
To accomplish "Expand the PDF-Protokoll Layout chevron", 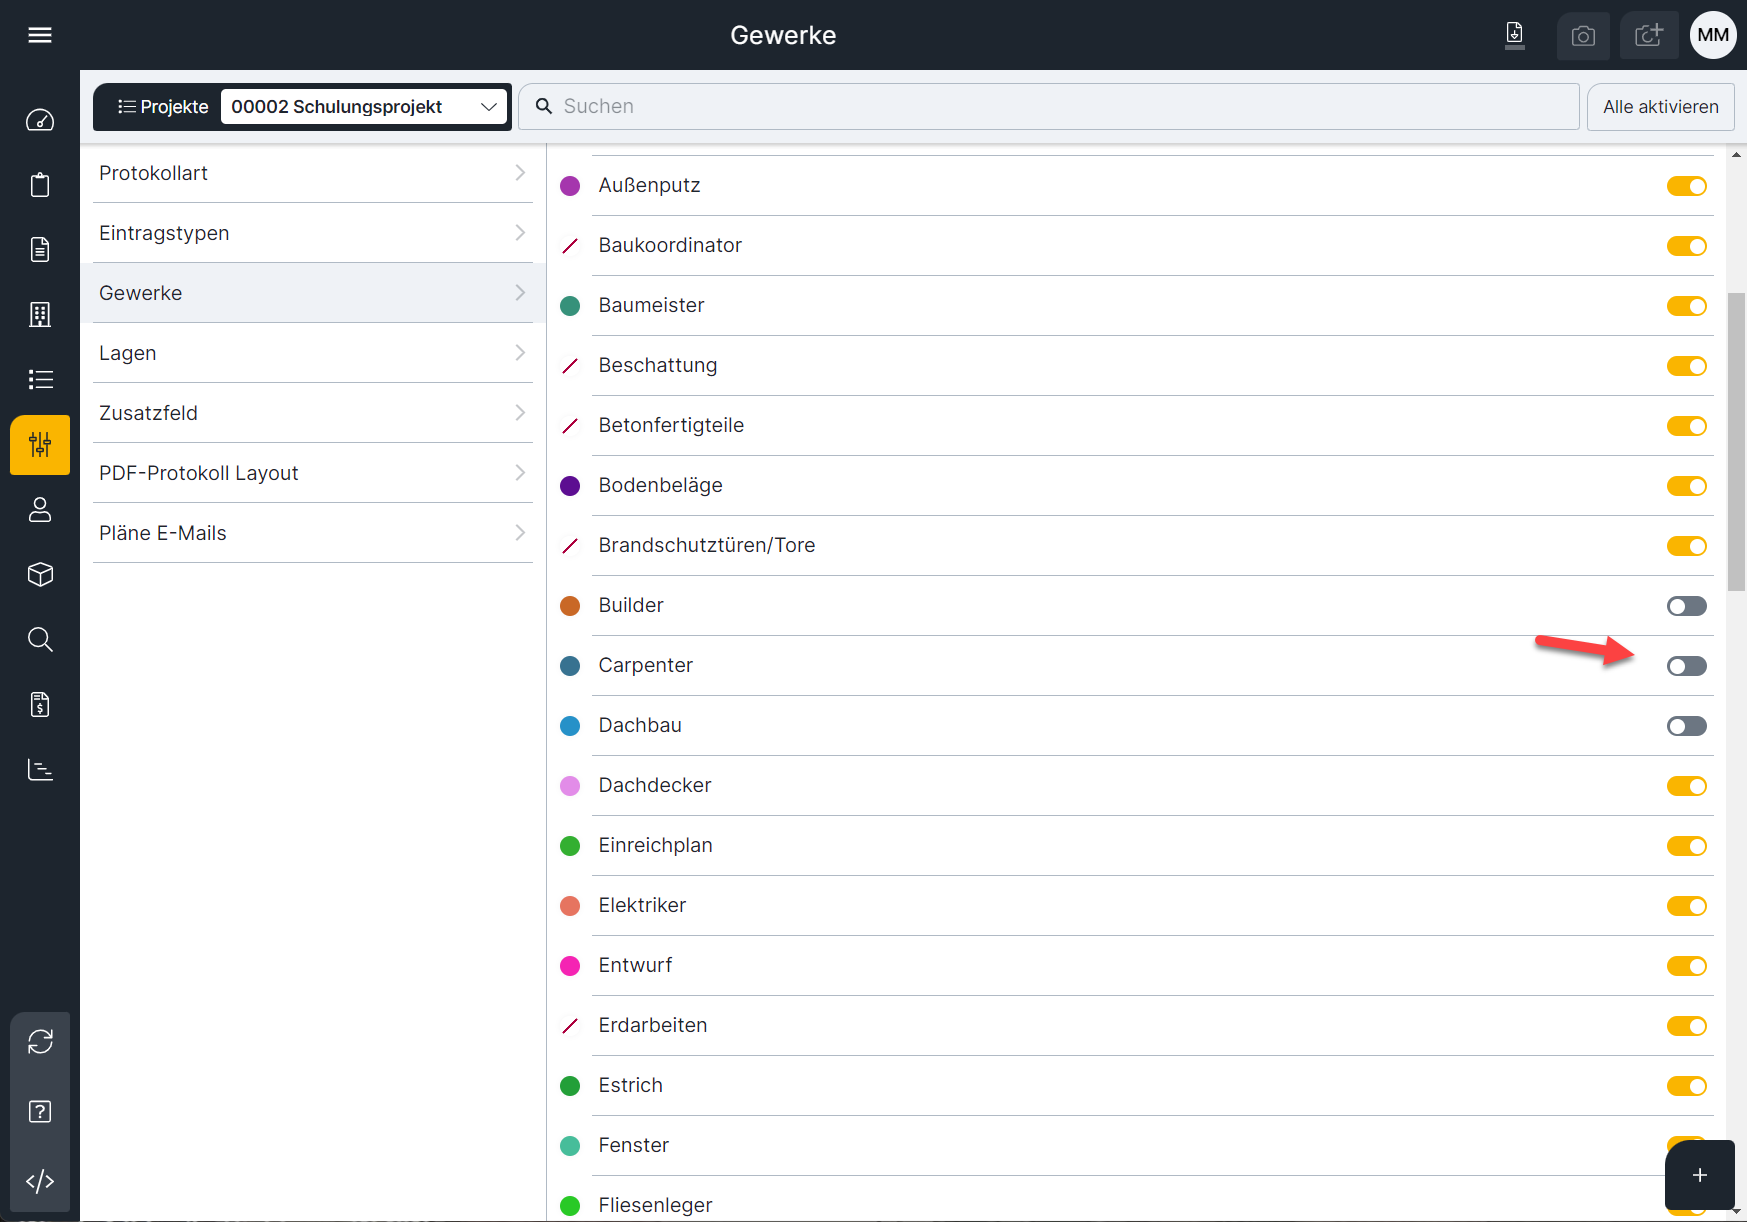I will tap(520, 473).
